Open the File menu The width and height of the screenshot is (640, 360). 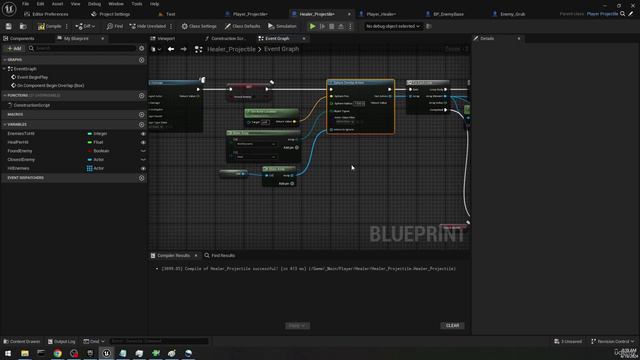25,4
